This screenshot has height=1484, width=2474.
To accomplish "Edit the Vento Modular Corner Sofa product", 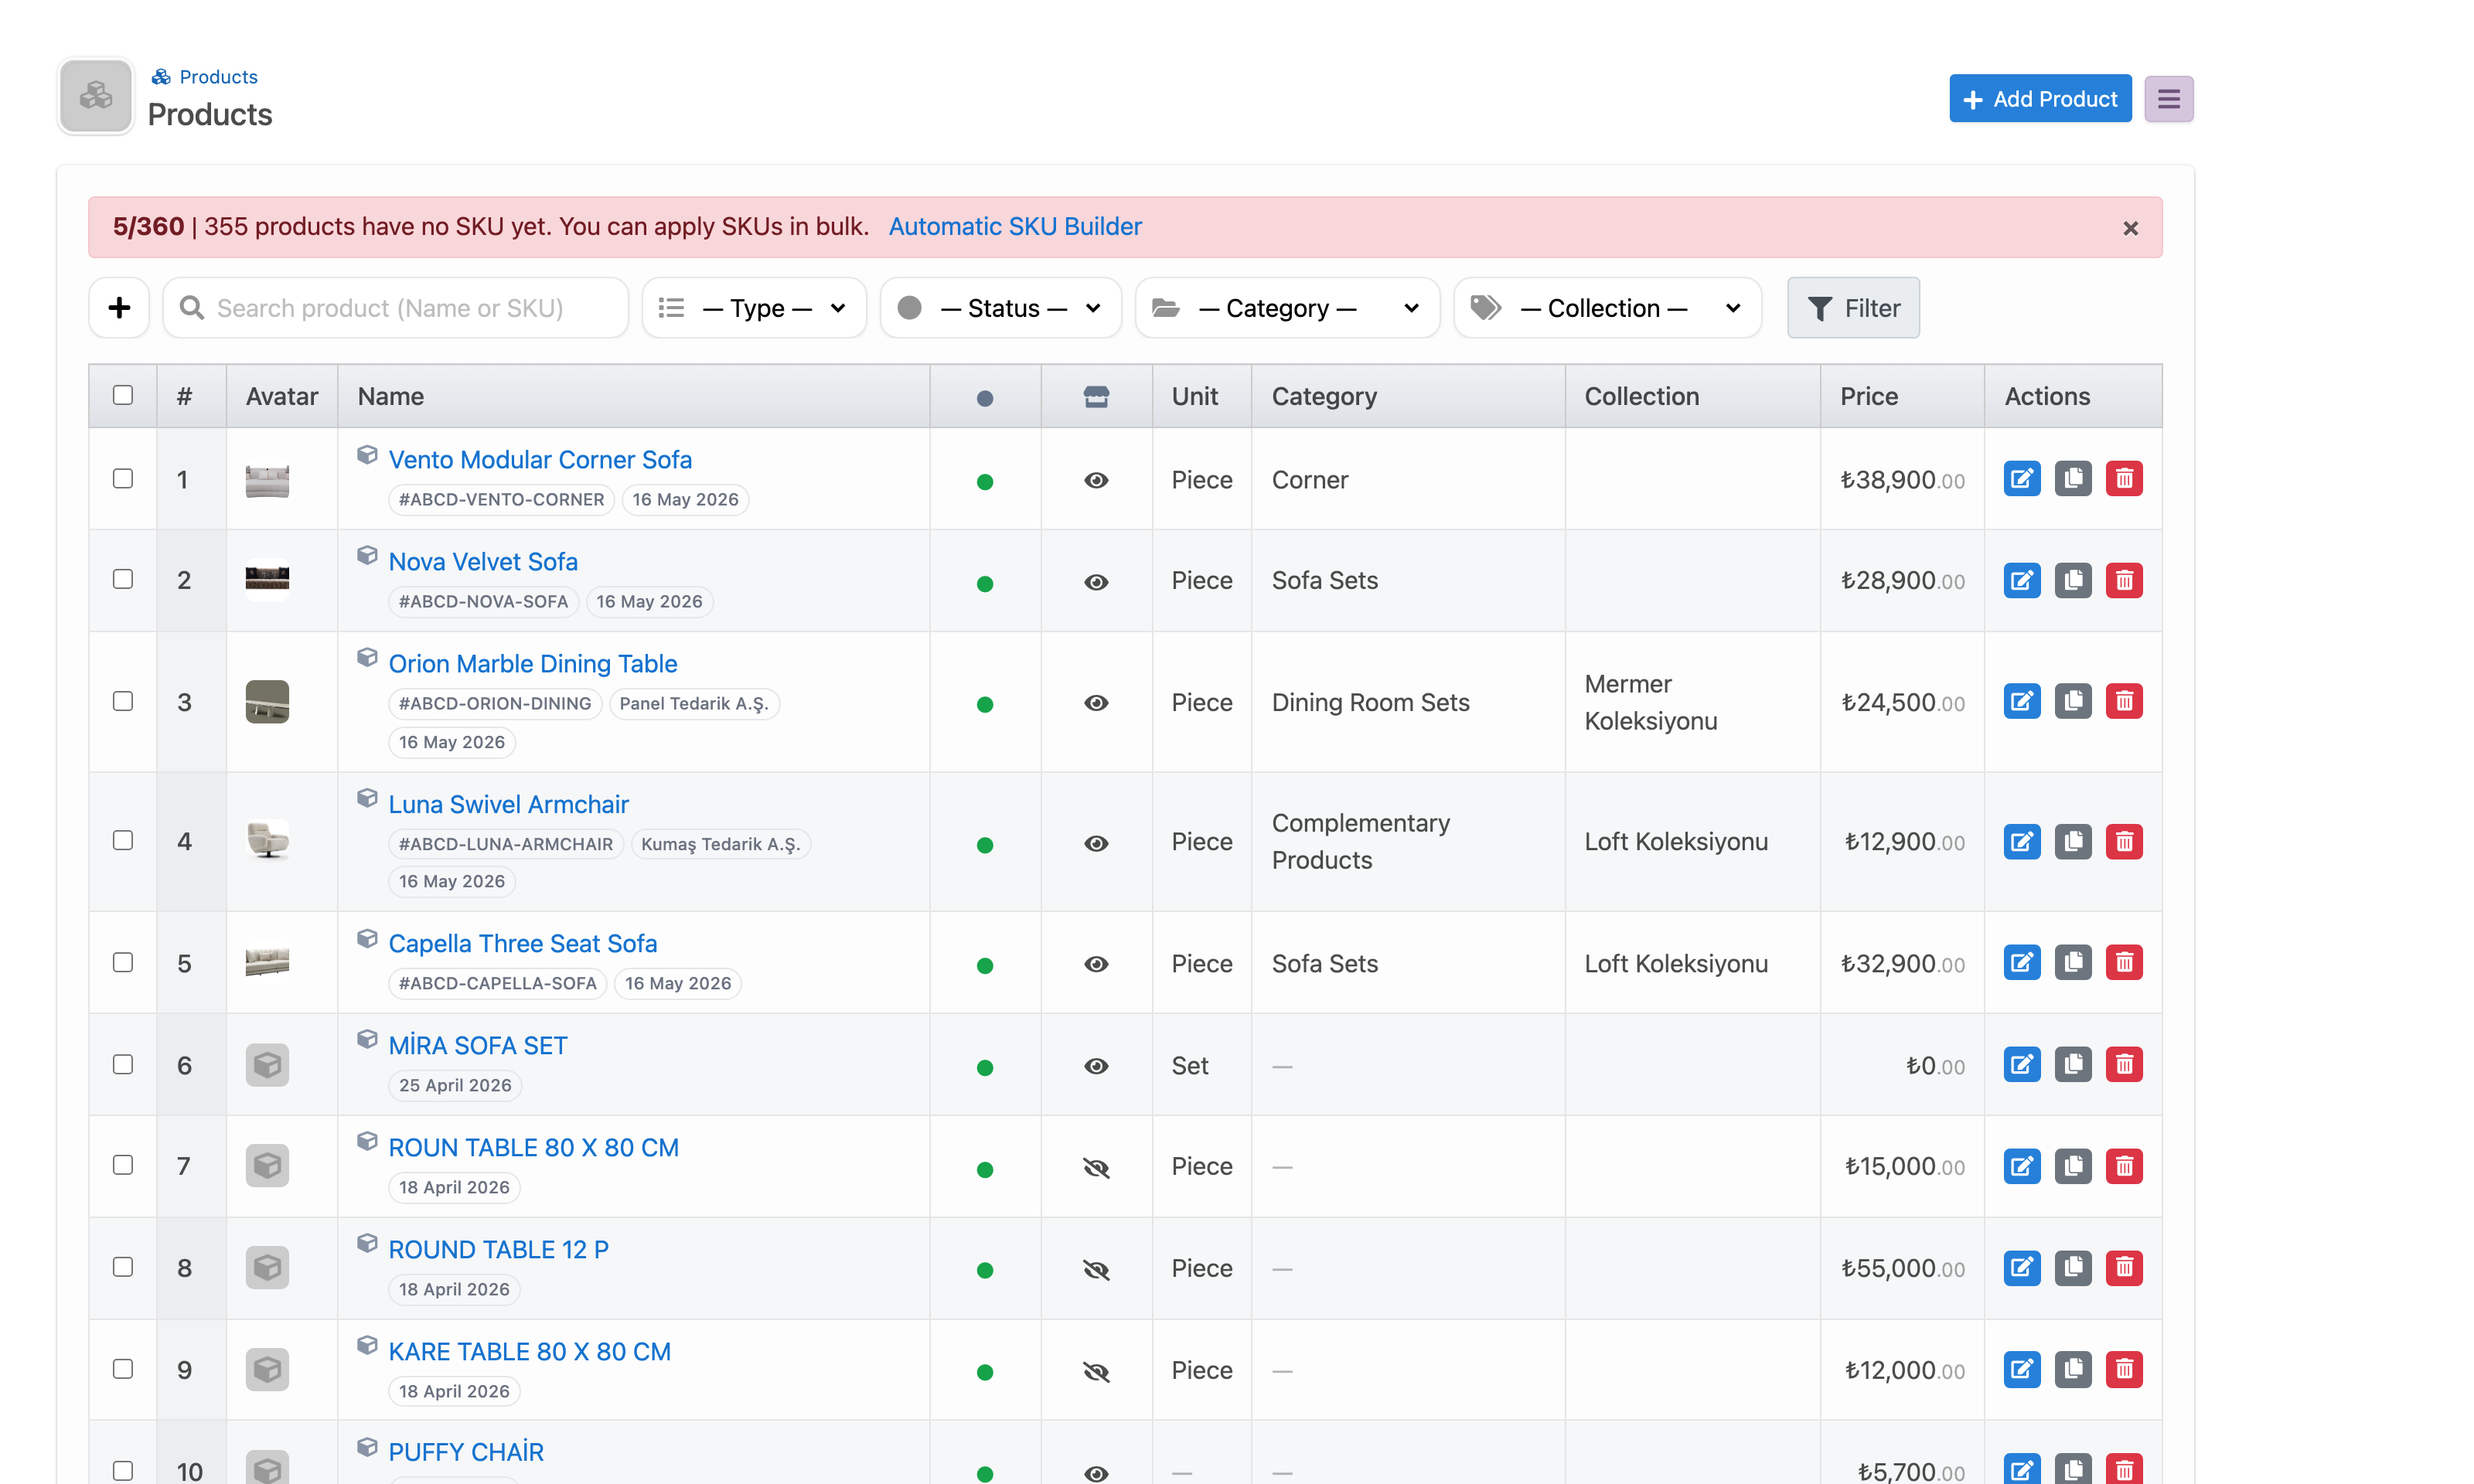I will (2021, 479).
